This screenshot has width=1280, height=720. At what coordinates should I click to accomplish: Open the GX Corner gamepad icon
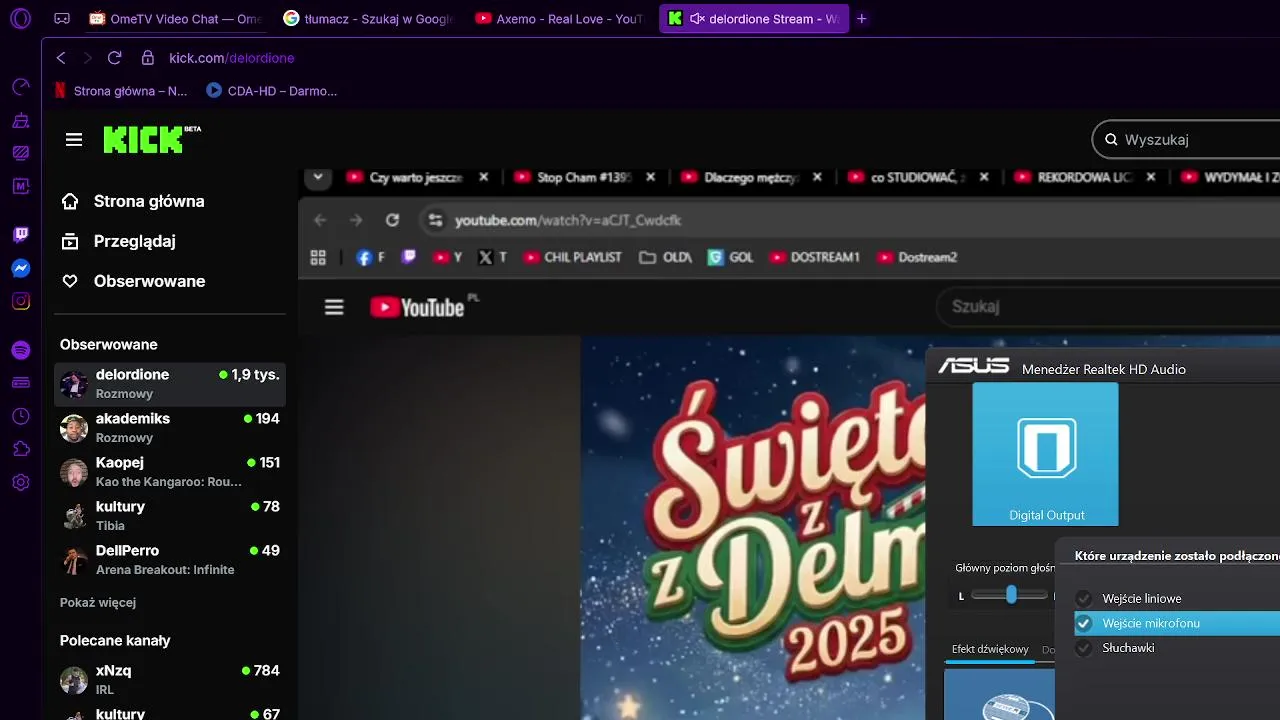(x=62, y=18)
